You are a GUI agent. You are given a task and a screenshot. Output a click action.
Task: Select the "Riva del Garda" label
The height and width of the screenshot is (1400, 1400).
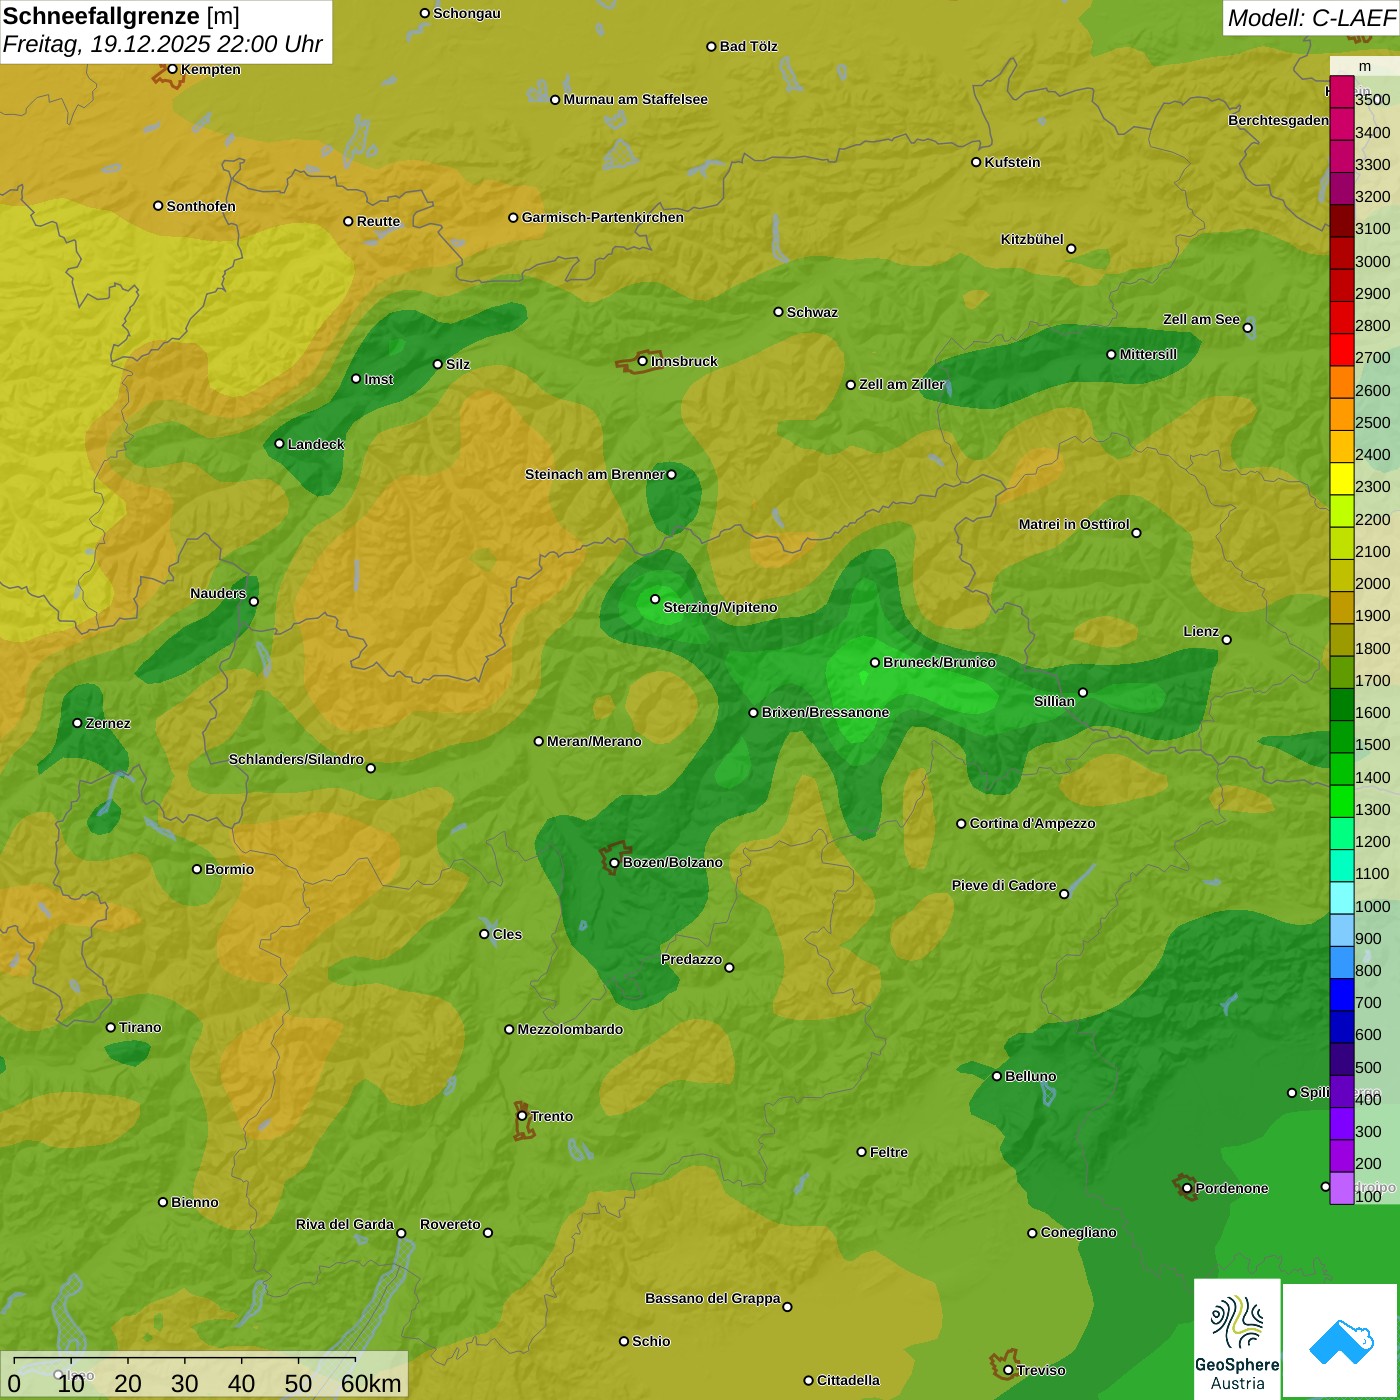click(x=345, y=1224)
